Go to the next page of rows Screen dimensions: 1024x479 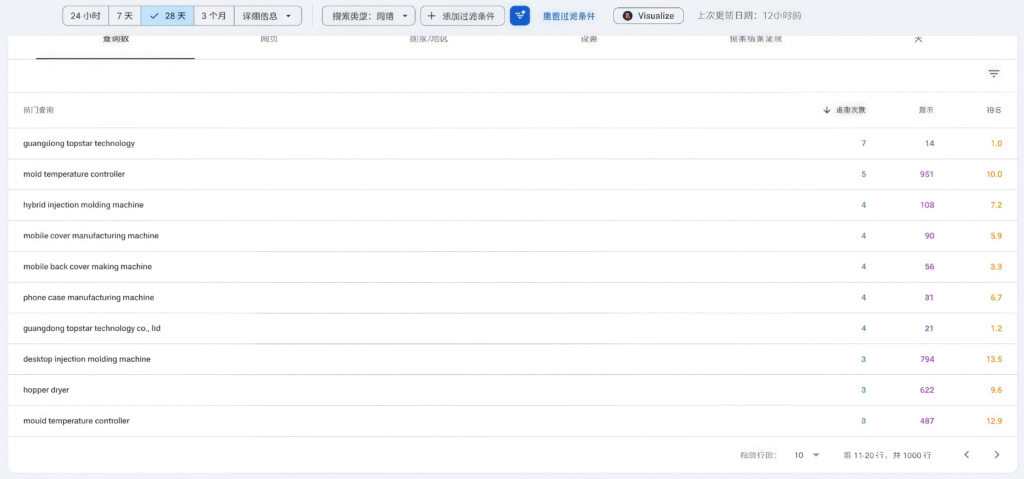point(997,455)
